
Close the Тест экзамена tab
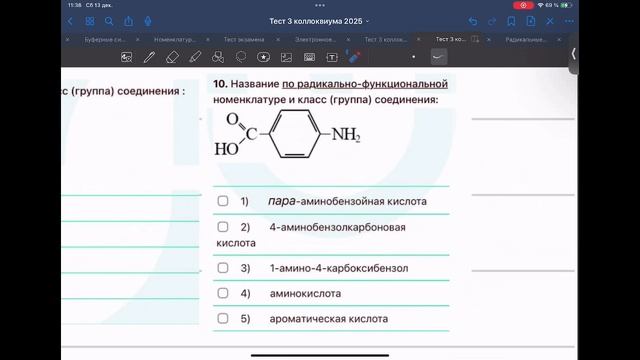(x=208, y=40)
